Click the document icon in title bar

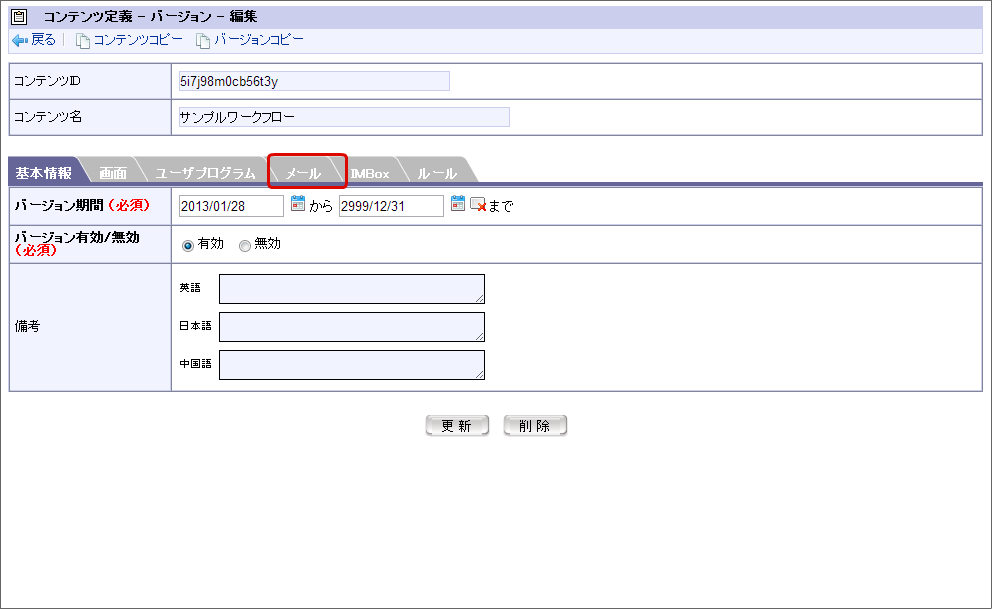(18, 16)
